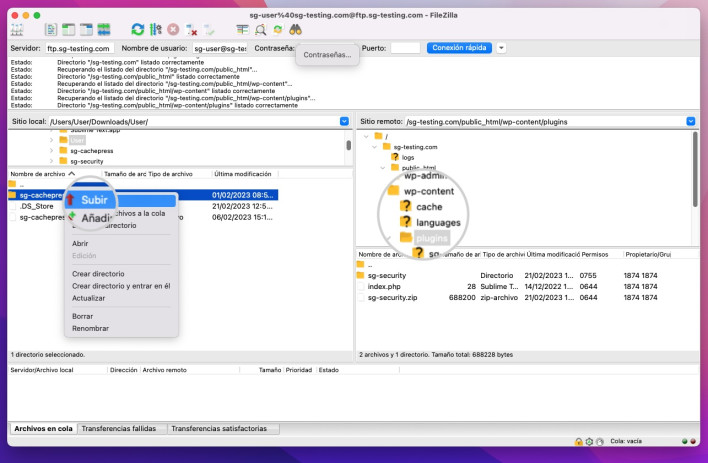
Task: Click the Conexión rápida button
Action: (x=459, y=48)
